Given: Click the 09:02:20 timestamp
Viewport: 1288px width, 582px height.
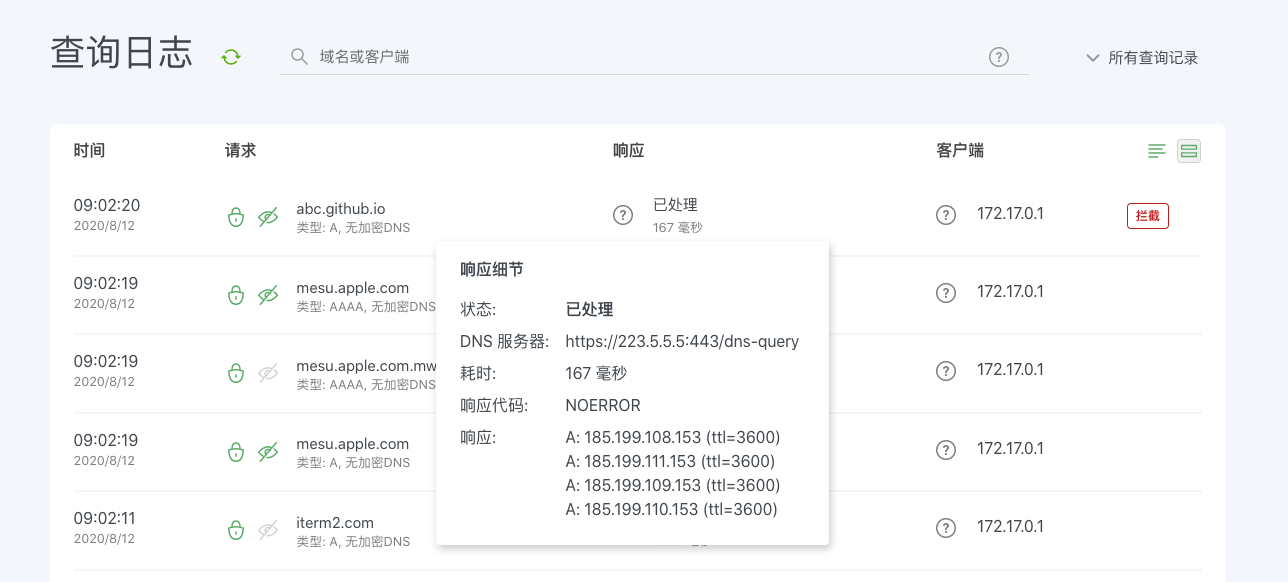Looking at the screenshot, I should pos(107,205).
